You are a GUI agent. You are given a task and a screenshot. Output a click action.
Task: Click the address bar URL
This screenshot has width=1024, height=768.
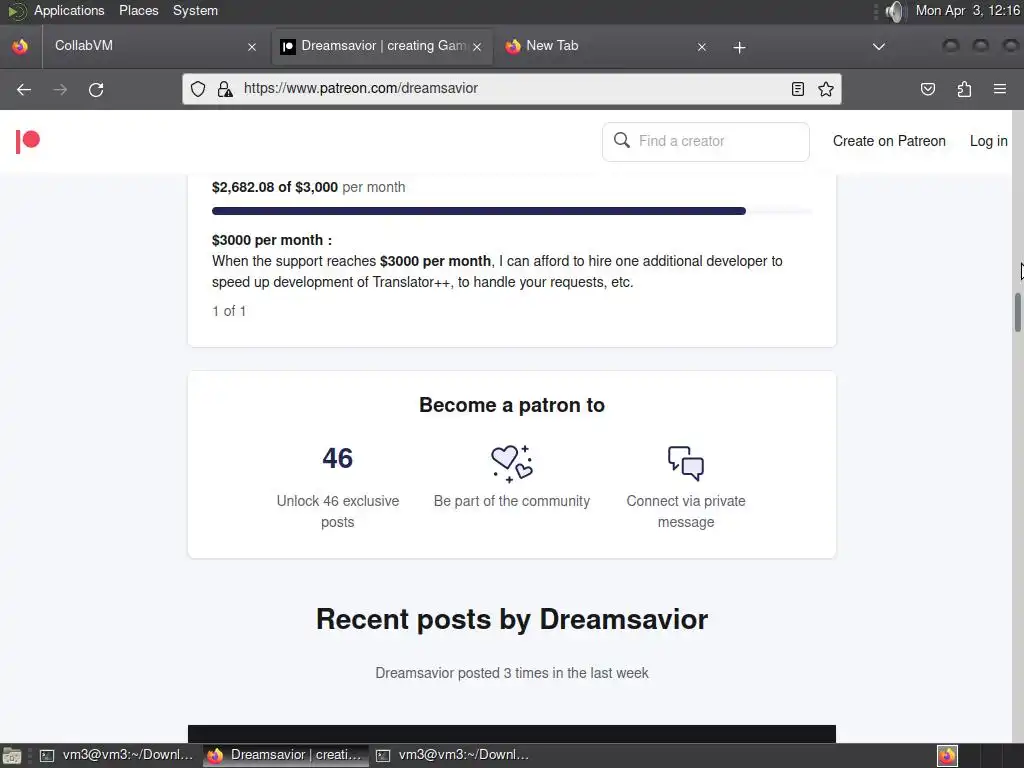tap(360, 88)
